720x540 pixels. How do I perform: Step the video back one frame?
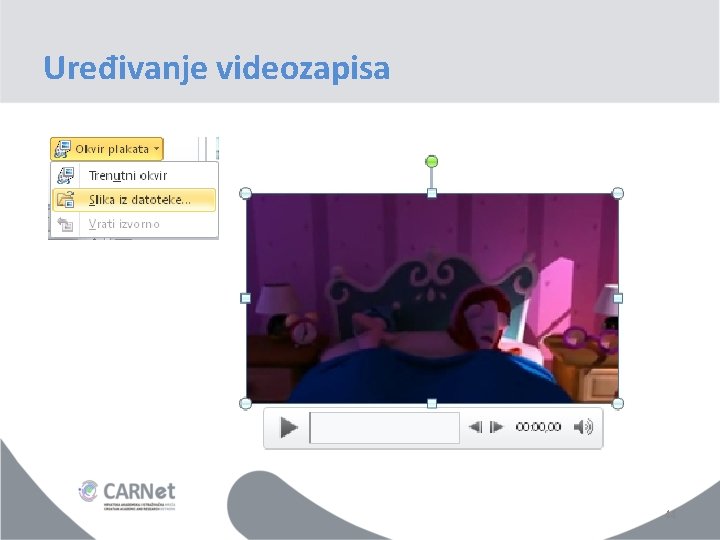point(475,427)
